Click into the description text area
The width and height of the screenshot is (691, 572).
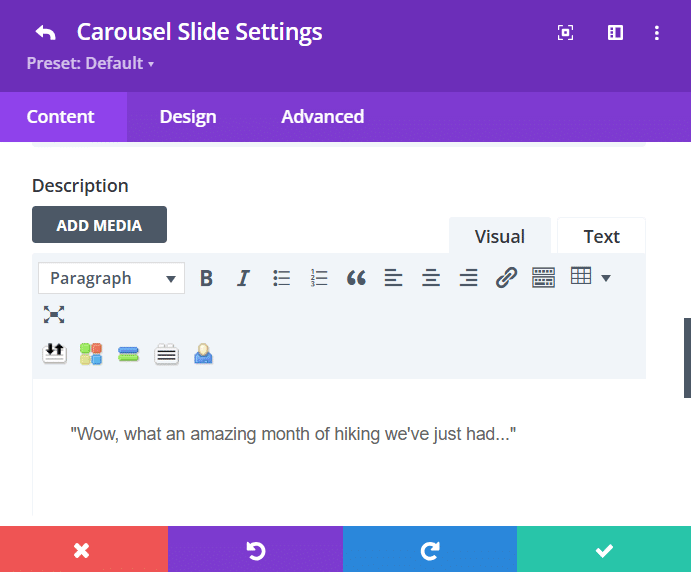(x=339, y=447)
